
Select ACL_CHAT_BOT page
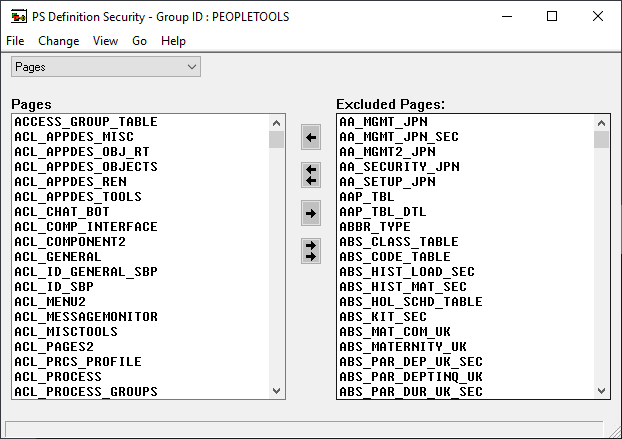coord(141,212)
